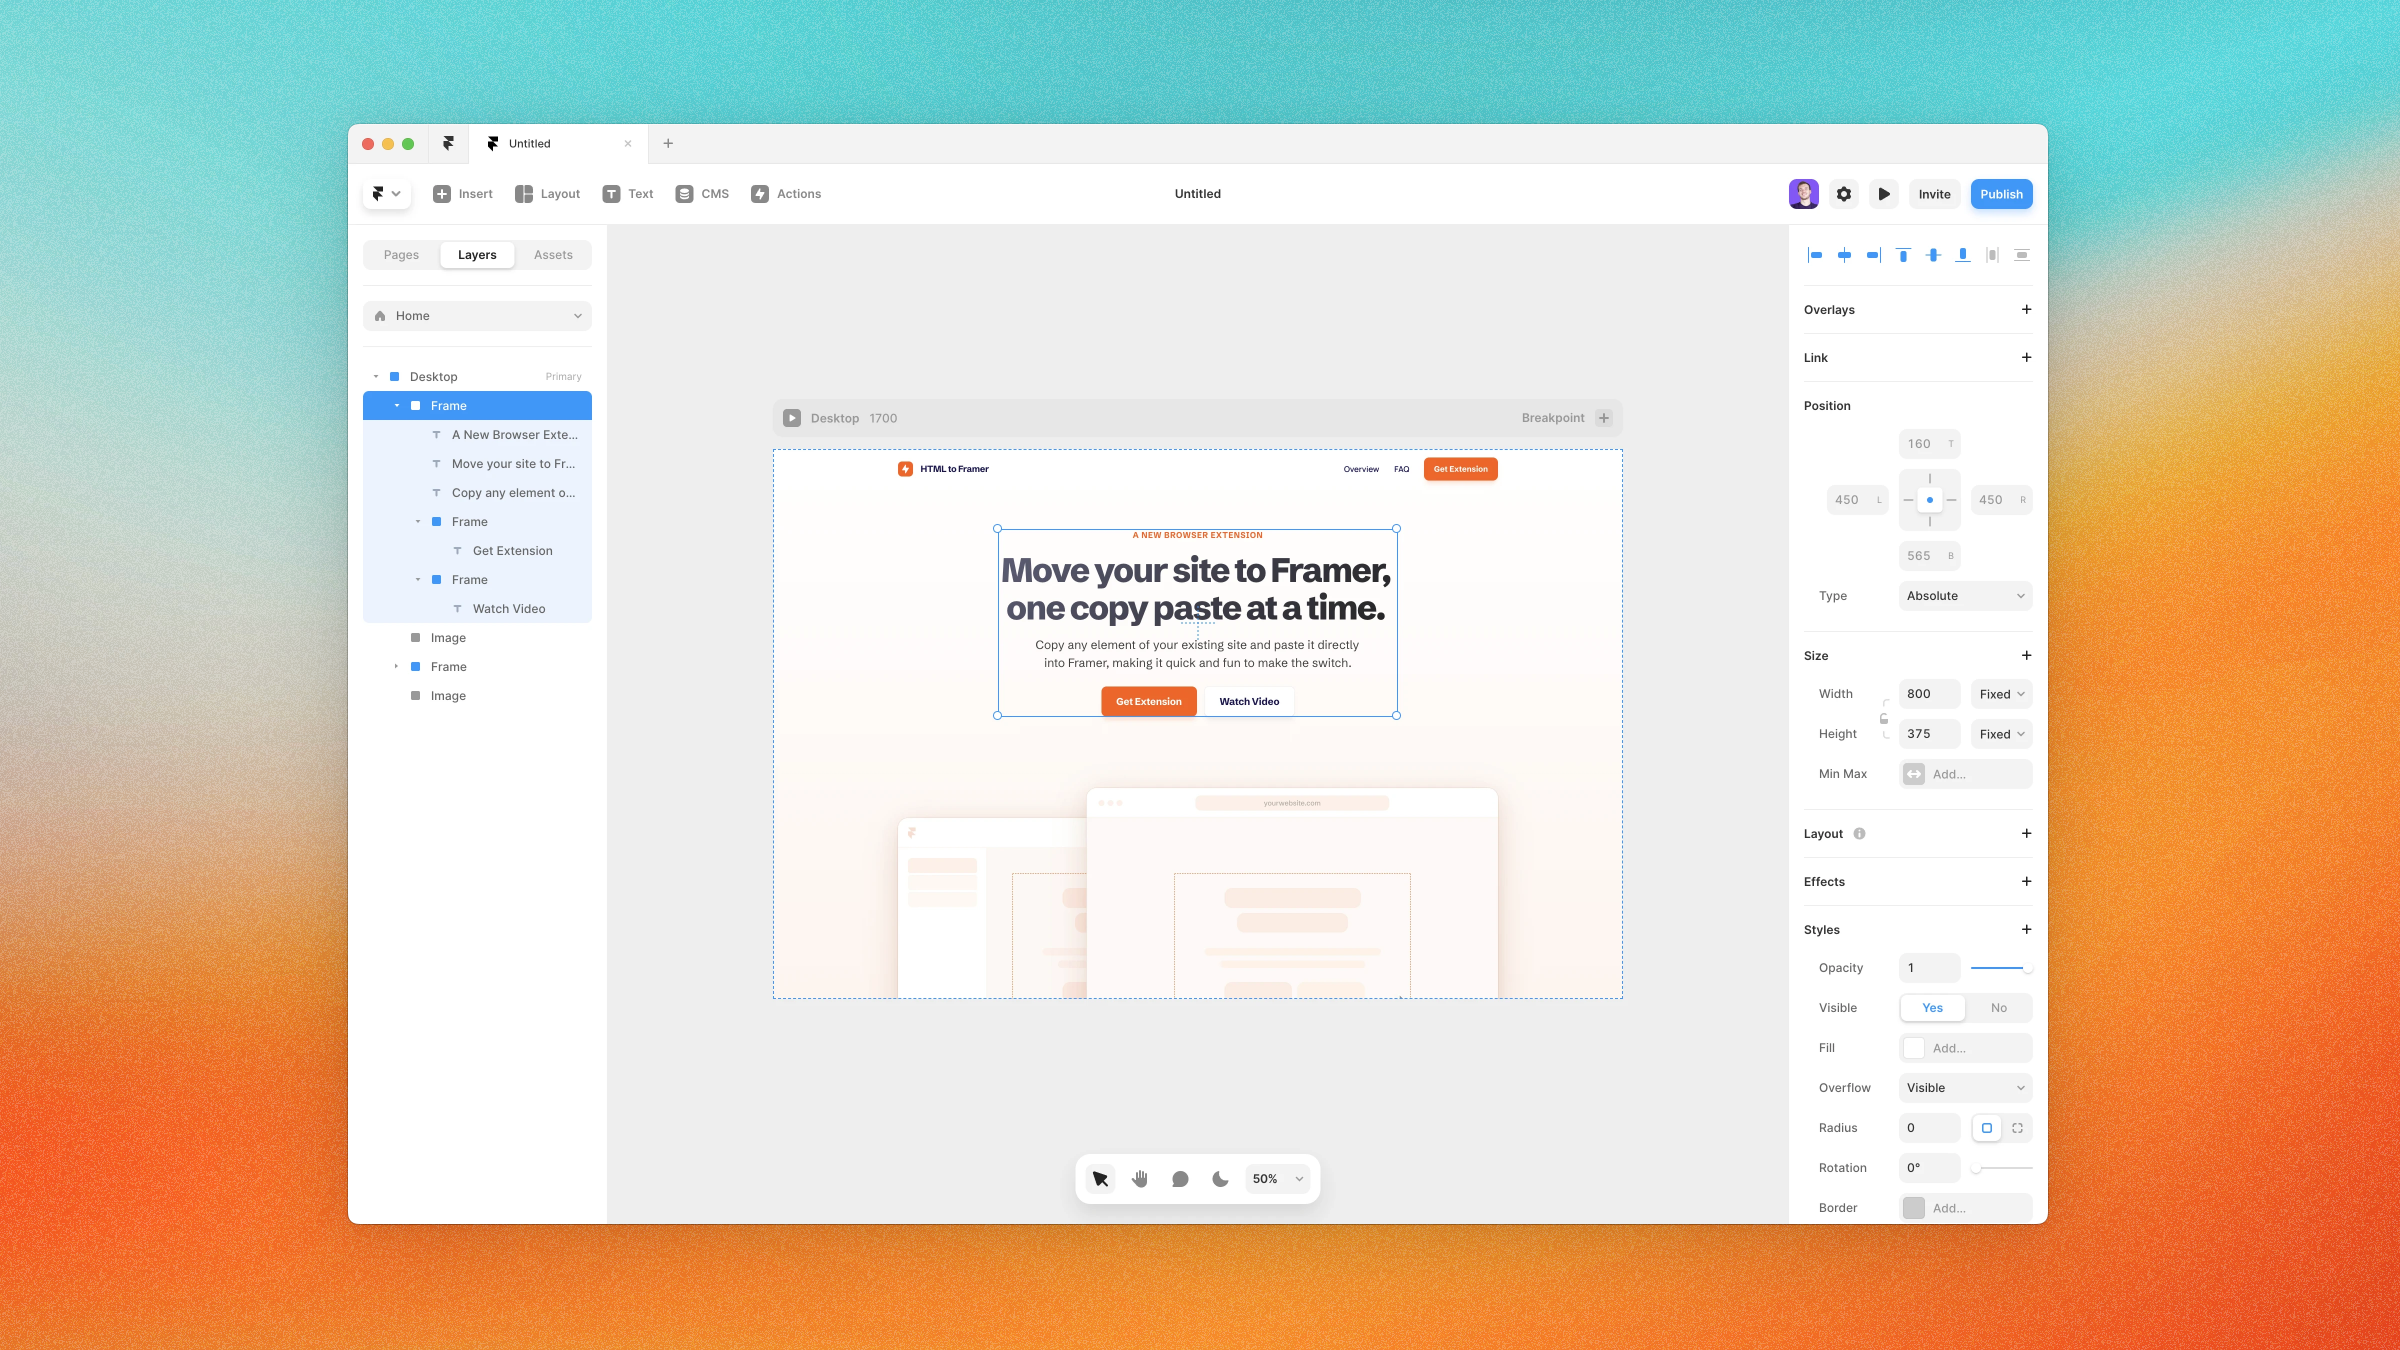Click the Preview play button
Screen dimensions: 2400x1350
pos(1884,194)
